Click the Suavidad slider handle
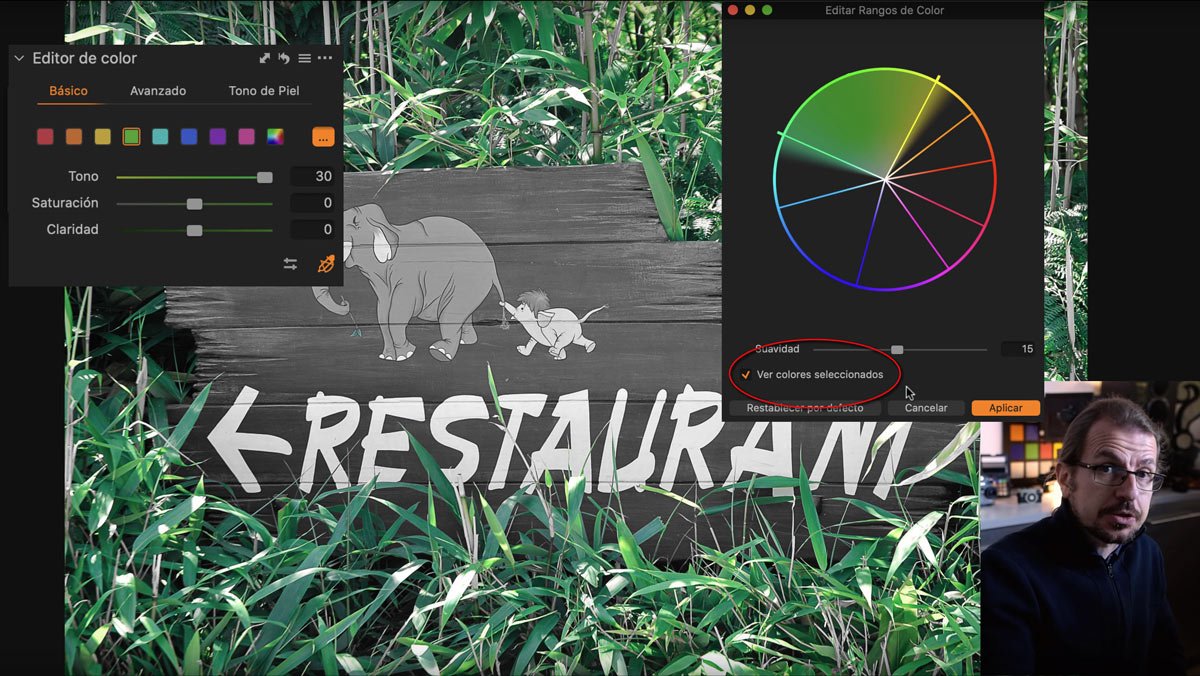The width and height of the screenshot is (1200, 676). pyautogui.click(x=897, y=349)
